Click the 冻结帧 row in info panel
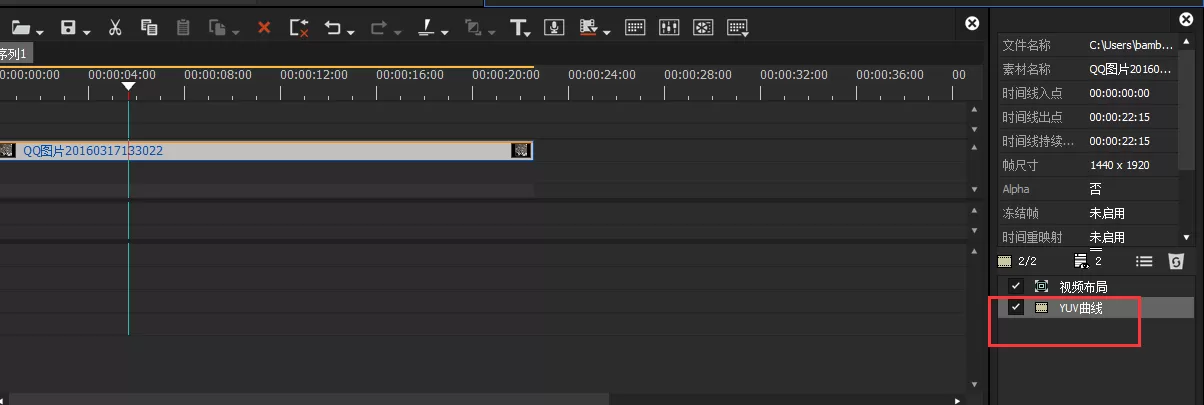The height and width of the screenshot is (405, 1204). click(x=1090, y=213)
